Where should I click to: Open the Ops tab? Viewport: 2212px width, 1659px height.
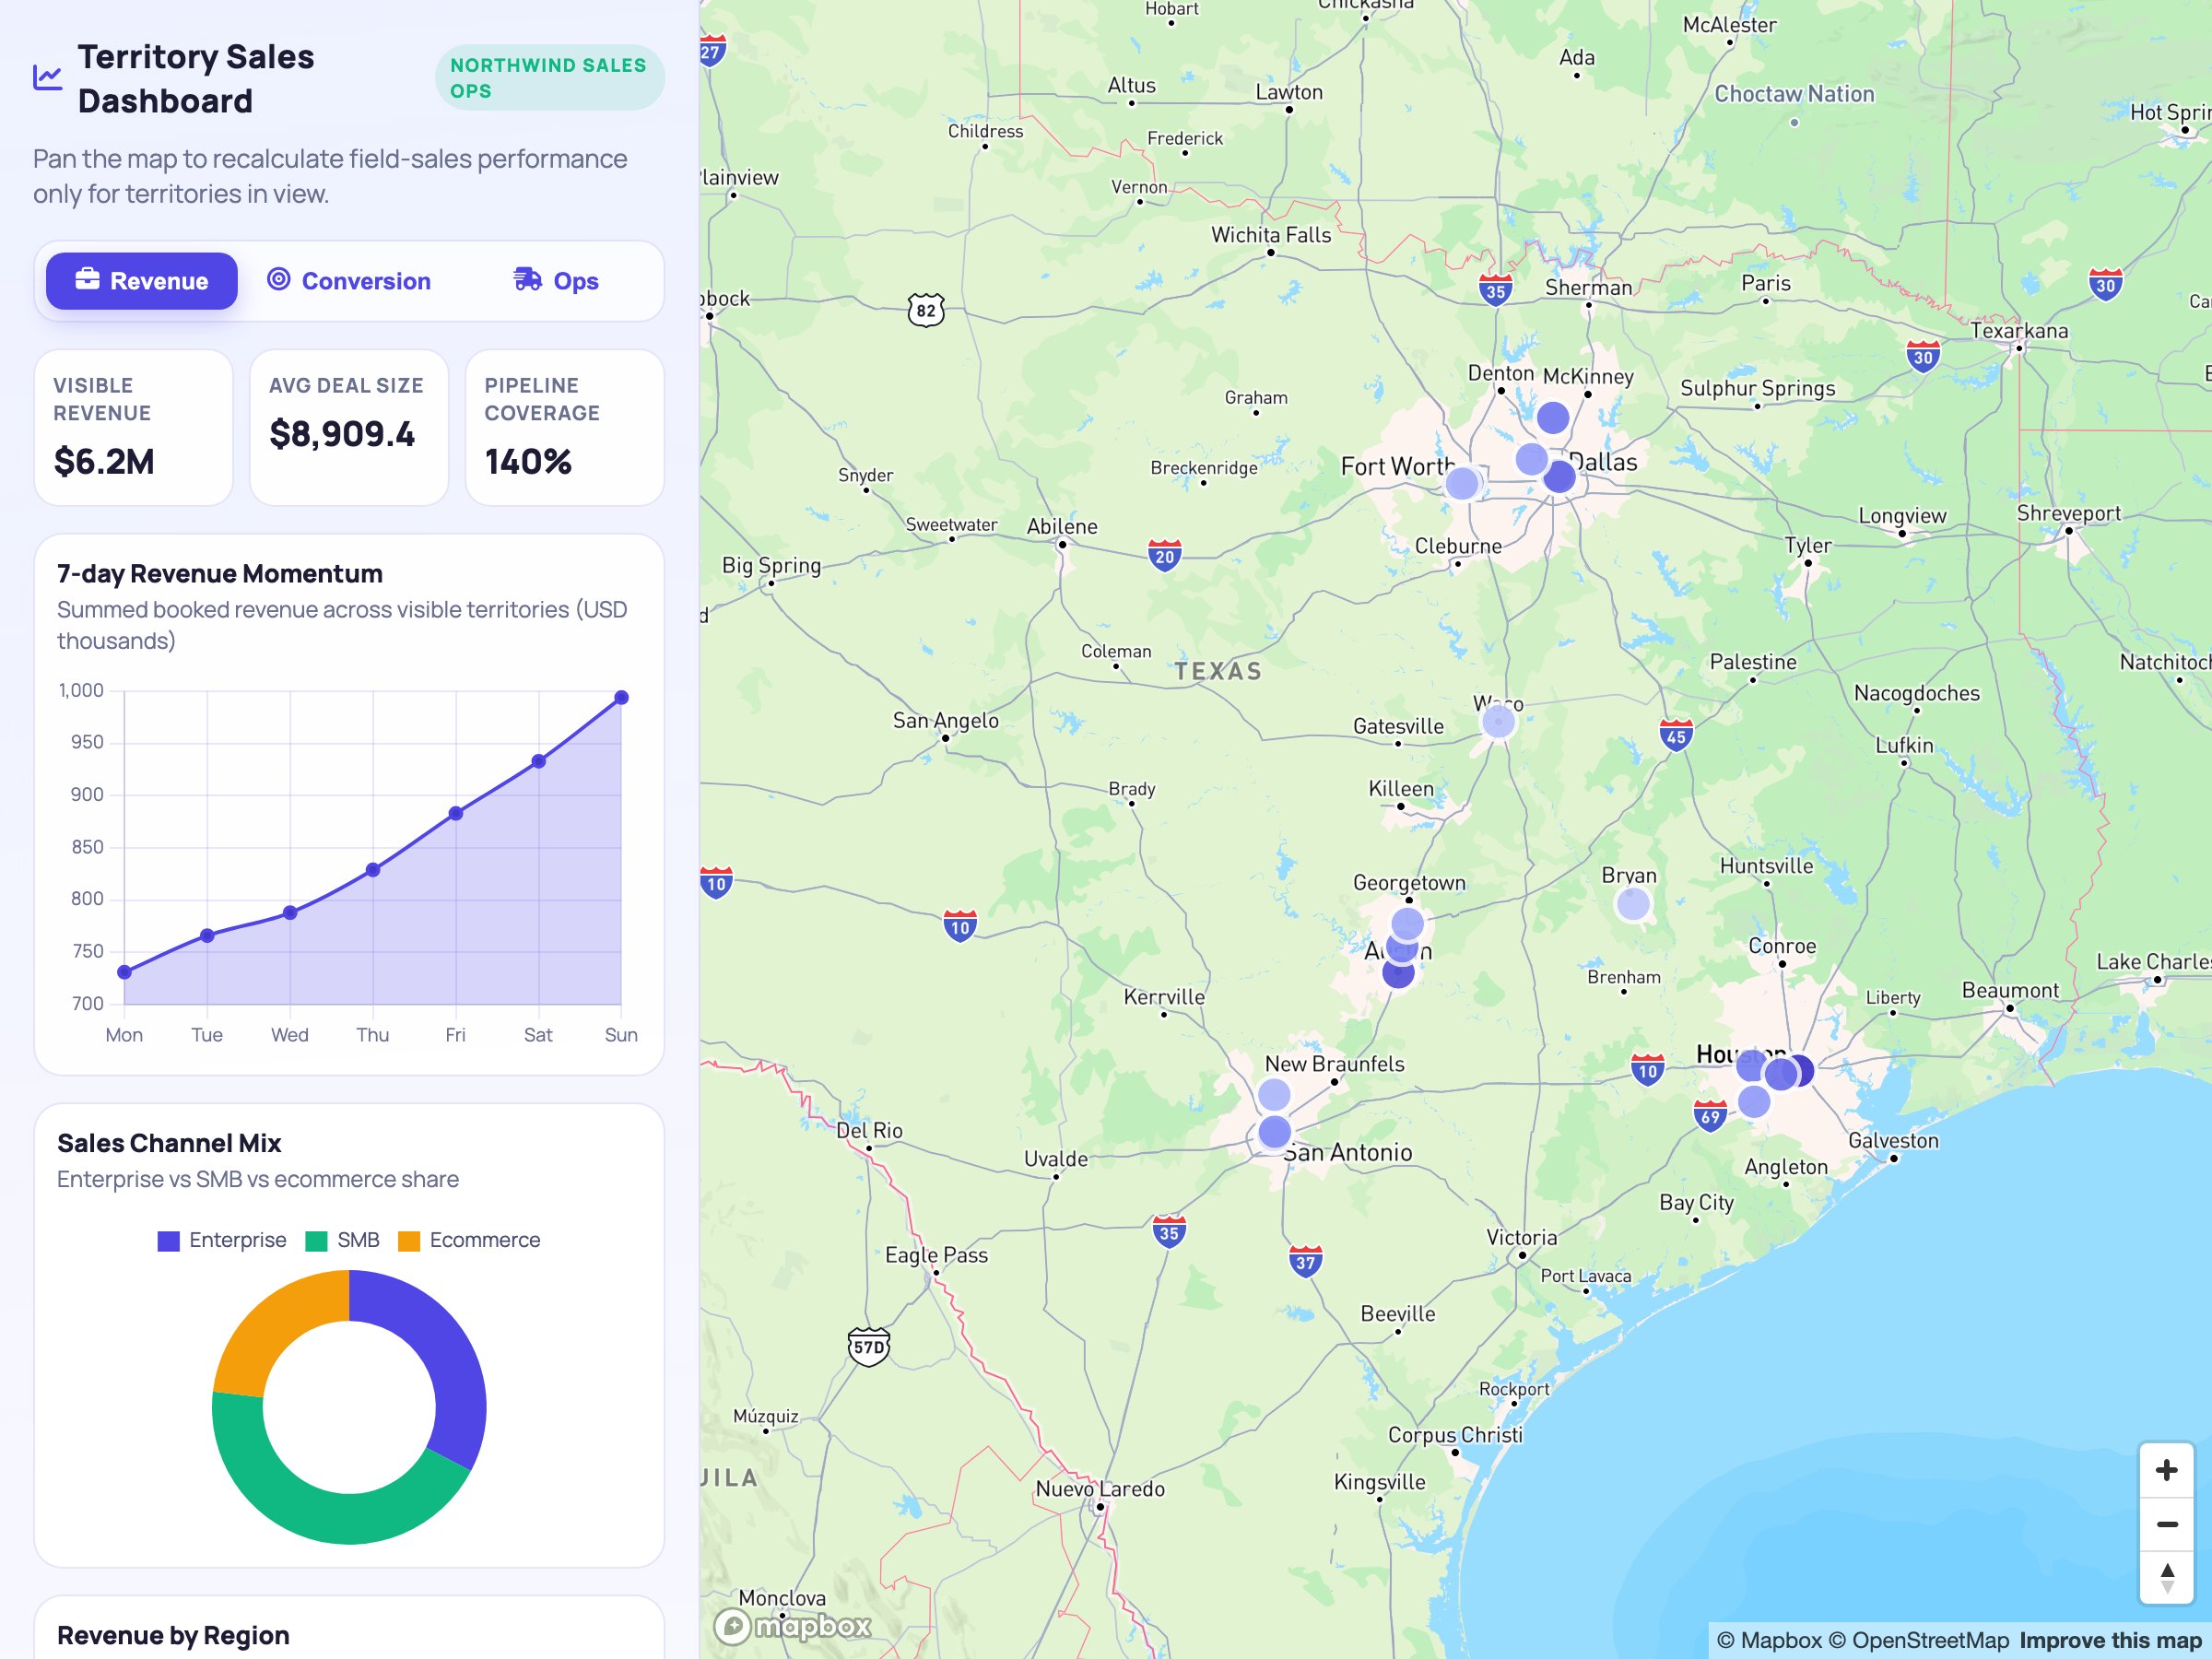(556, 281)
